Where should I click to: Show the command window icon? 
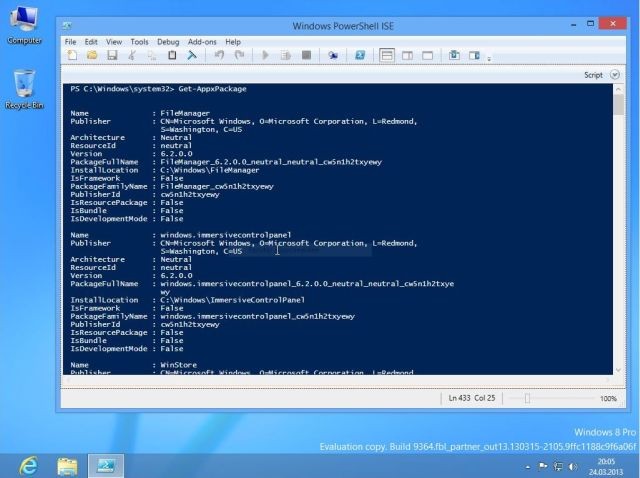[x=454, y=55]
